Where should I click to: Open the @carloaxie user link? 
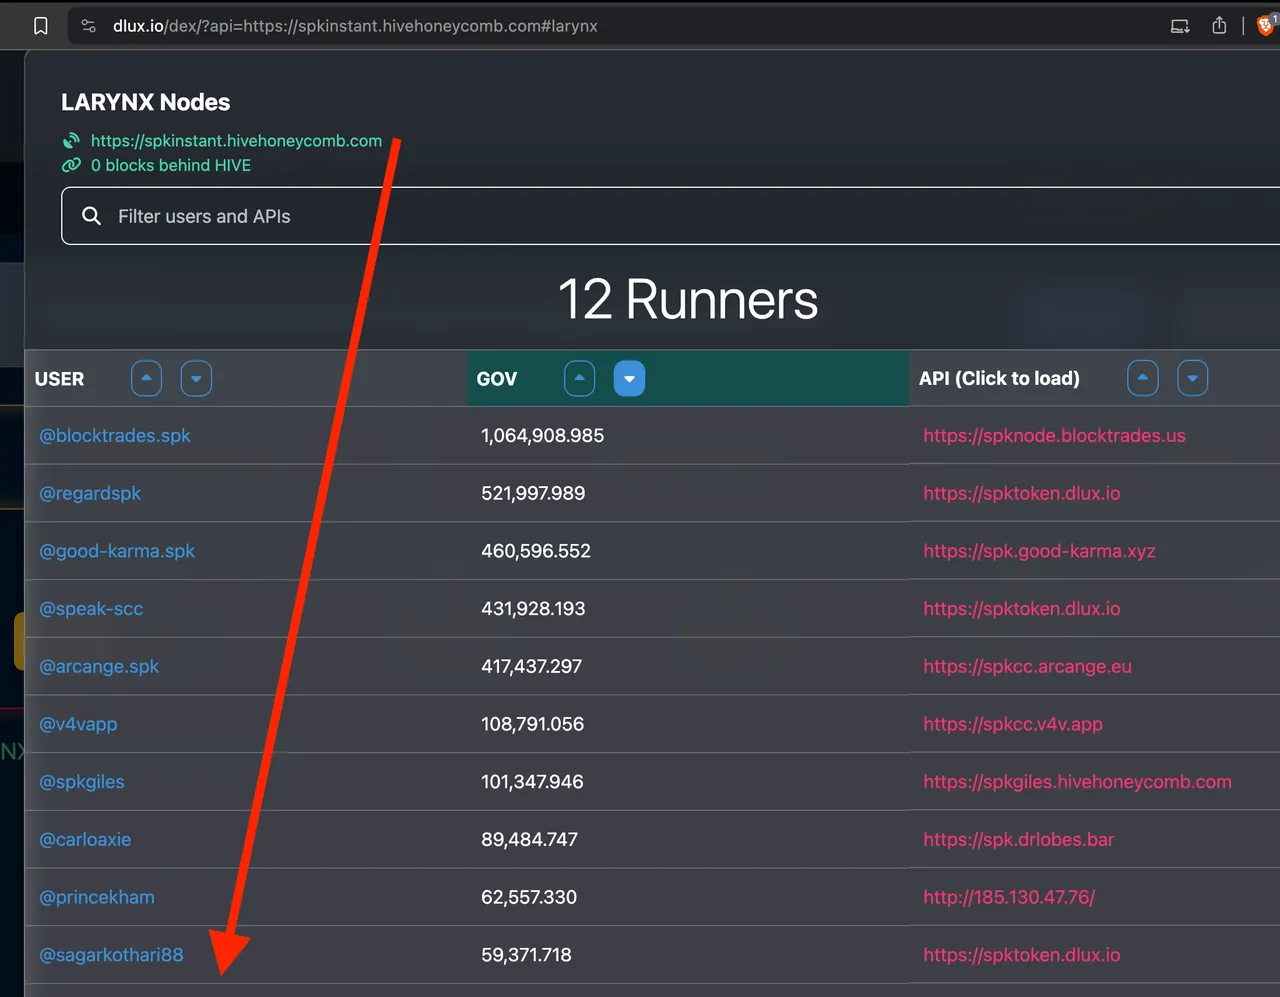click(x=85, y=840)
